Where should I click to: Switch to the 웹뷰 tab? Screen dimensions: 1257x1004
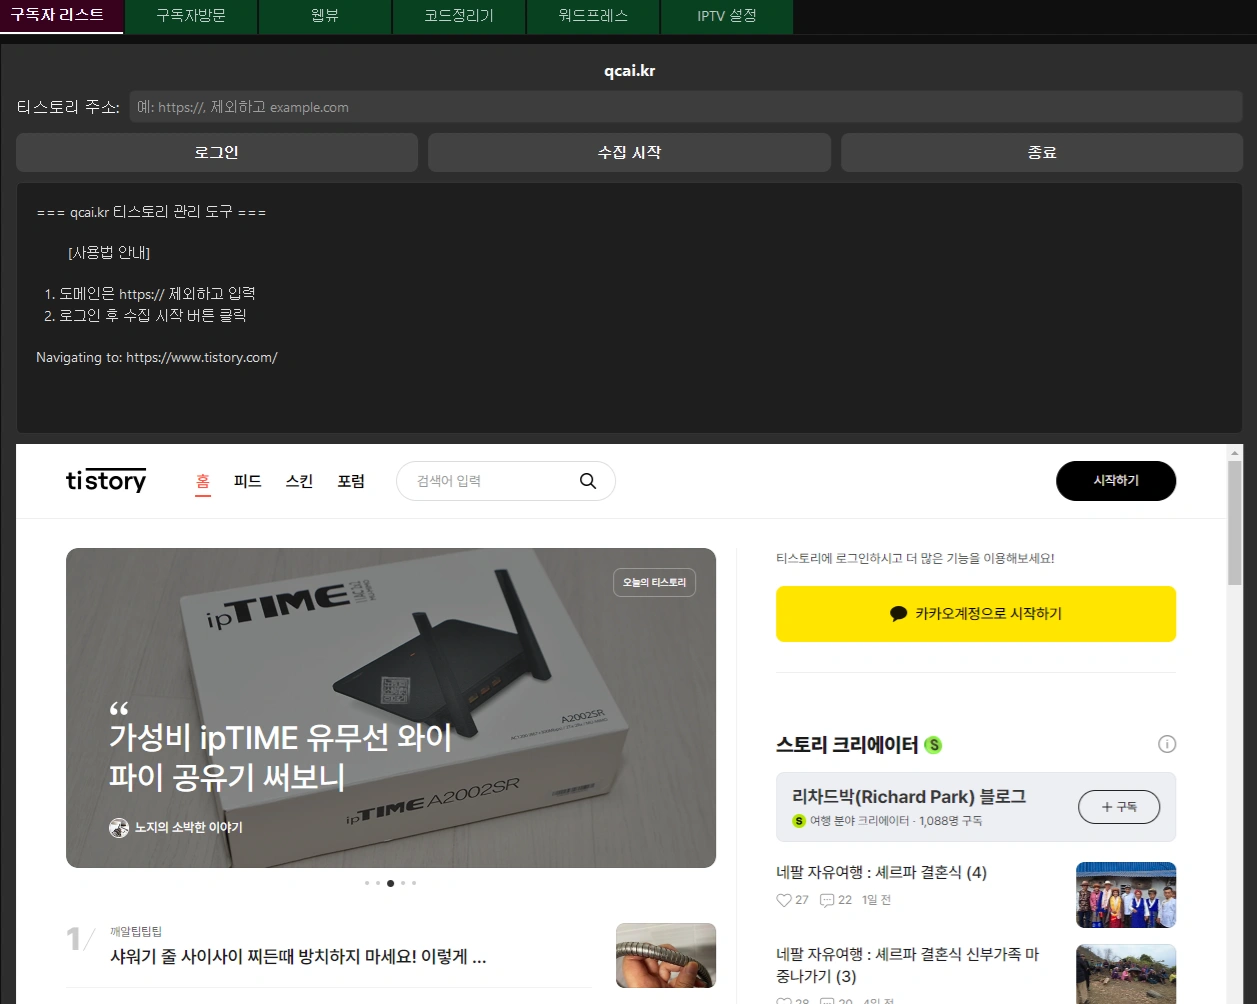click(x=324, y=16)
